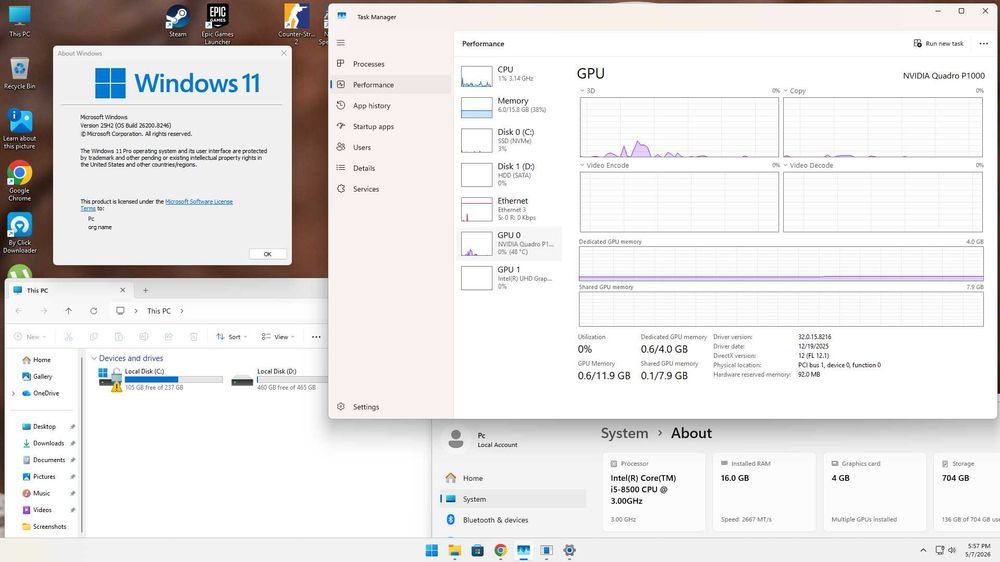This screenshot has height=562, width=1000.
Task: Open the New dropdown in File Explorer
Action: click(30, 337)
